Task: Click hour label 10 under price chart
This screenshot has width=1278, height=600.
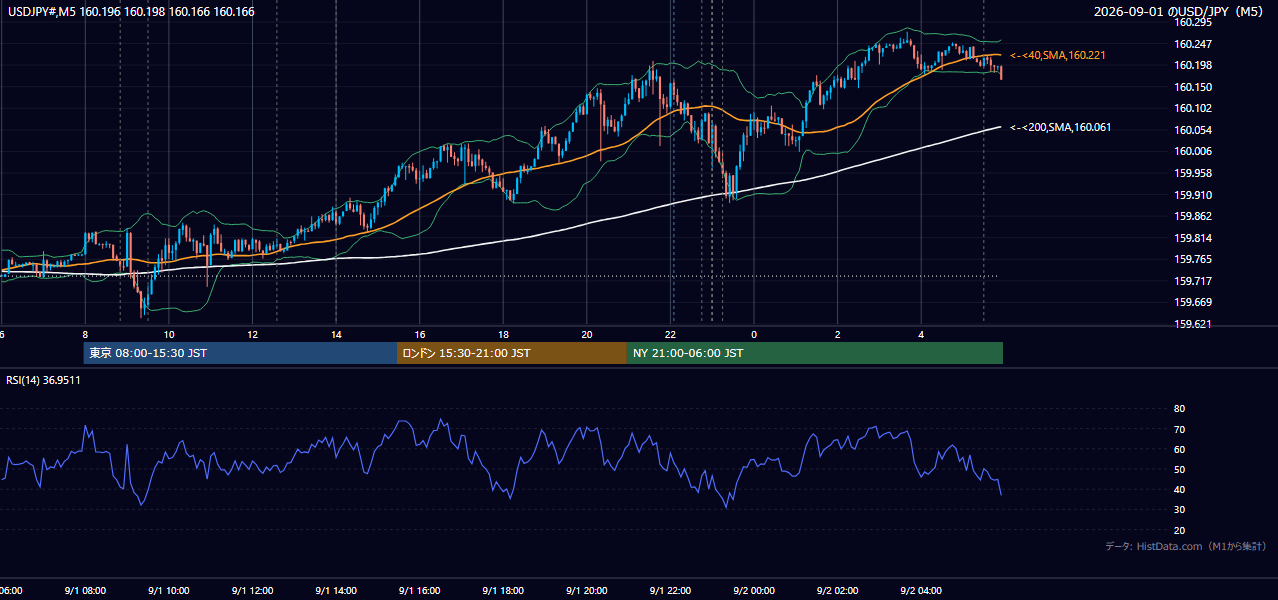Action: [169, 334]
